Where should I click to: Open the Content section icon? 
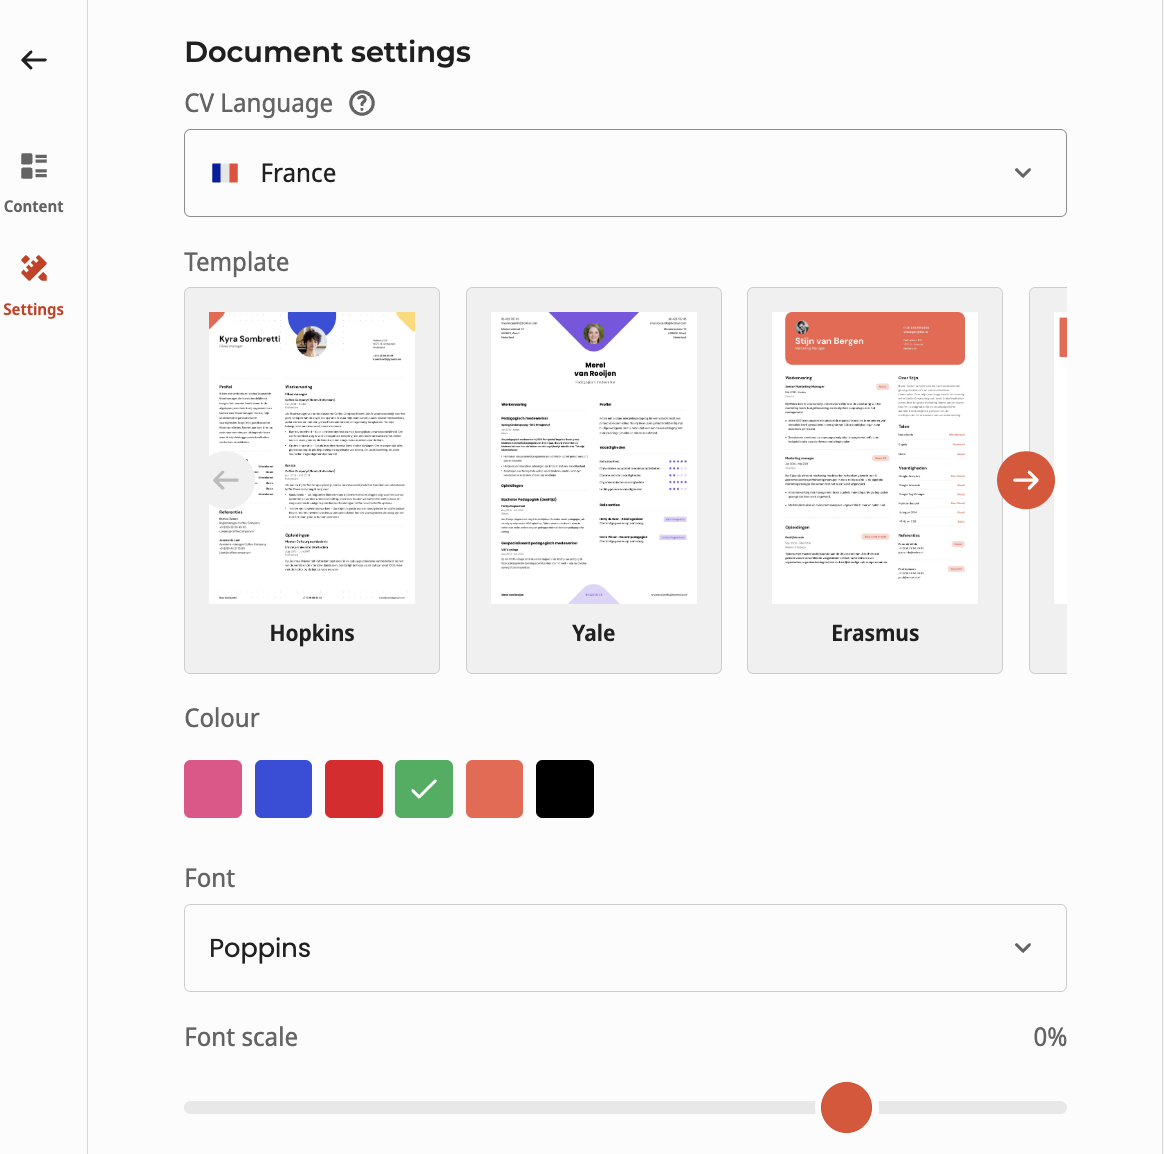[x=34, y=166]
